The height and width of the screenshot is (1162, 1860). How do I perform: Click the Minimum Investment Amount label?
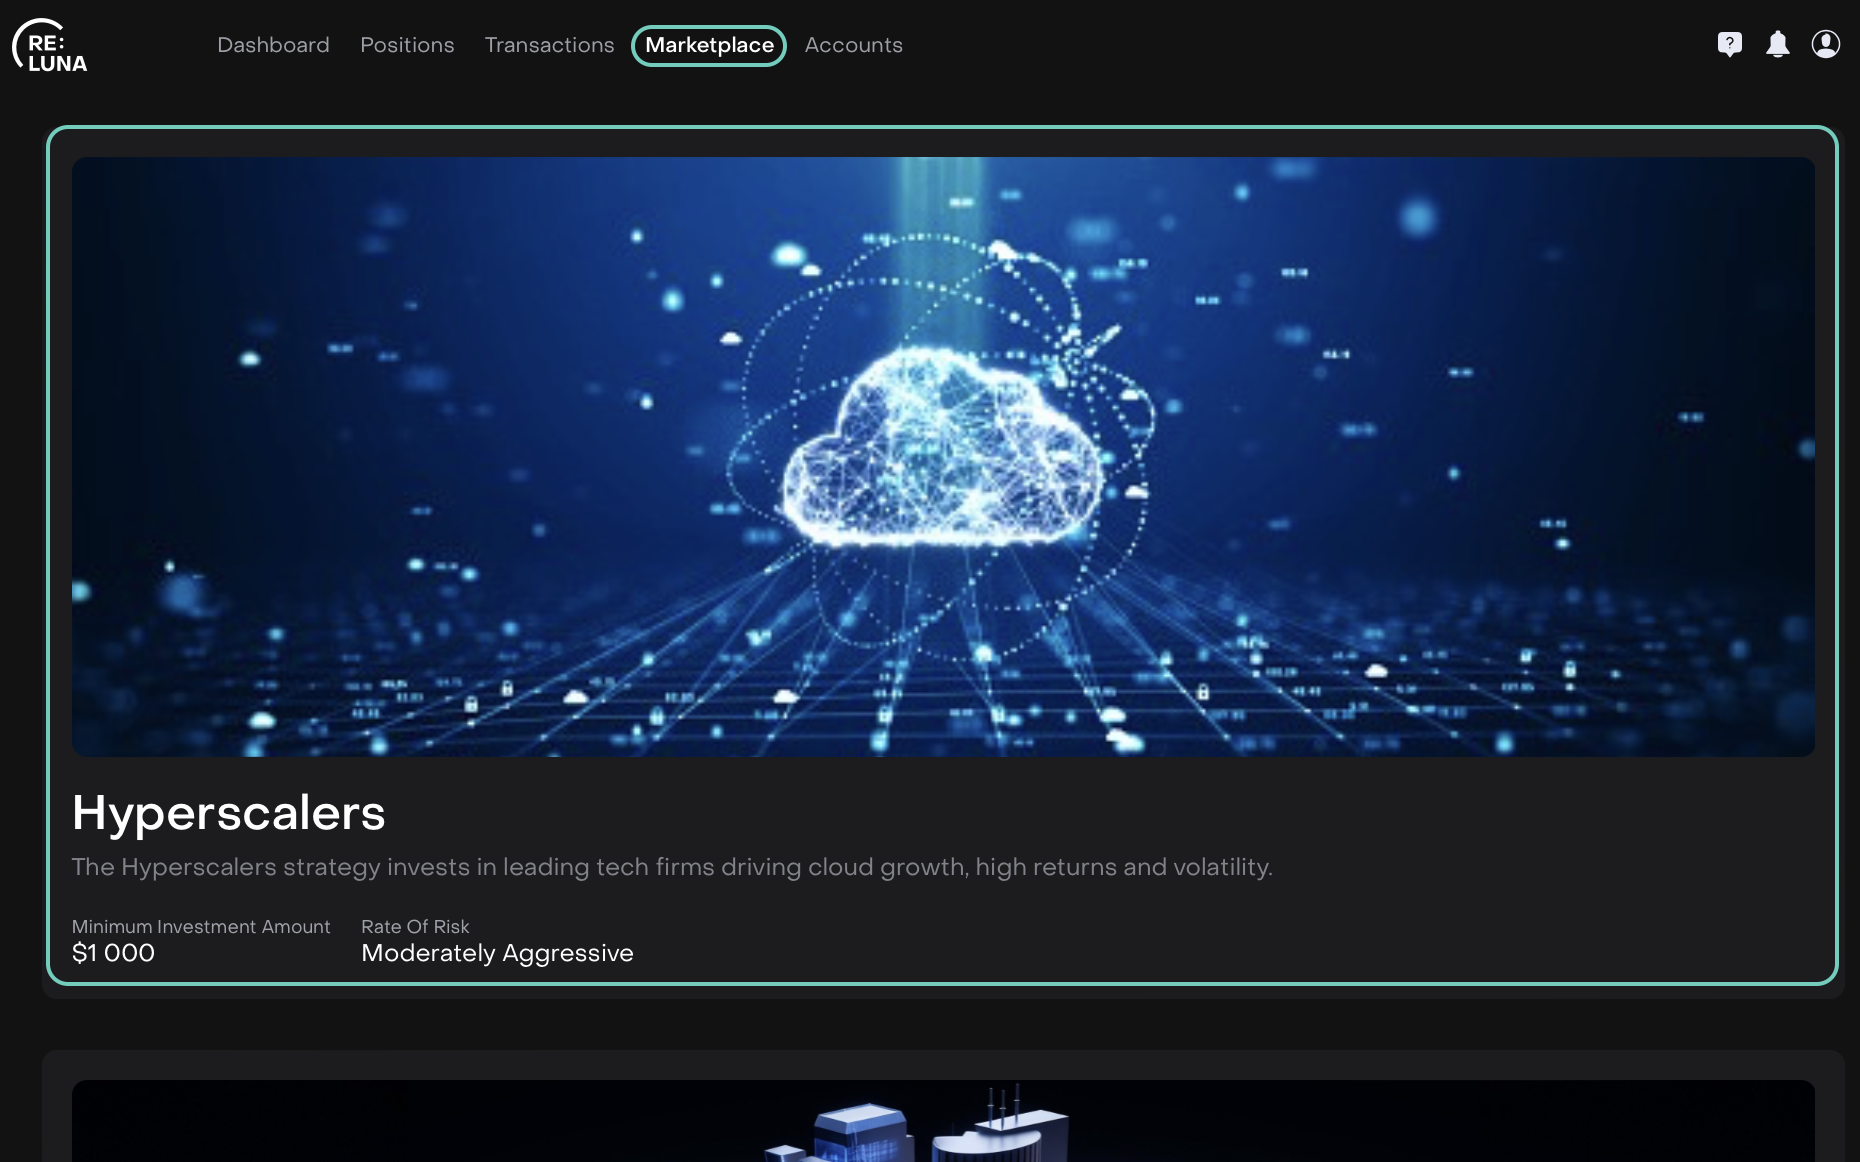coord(200,927)
